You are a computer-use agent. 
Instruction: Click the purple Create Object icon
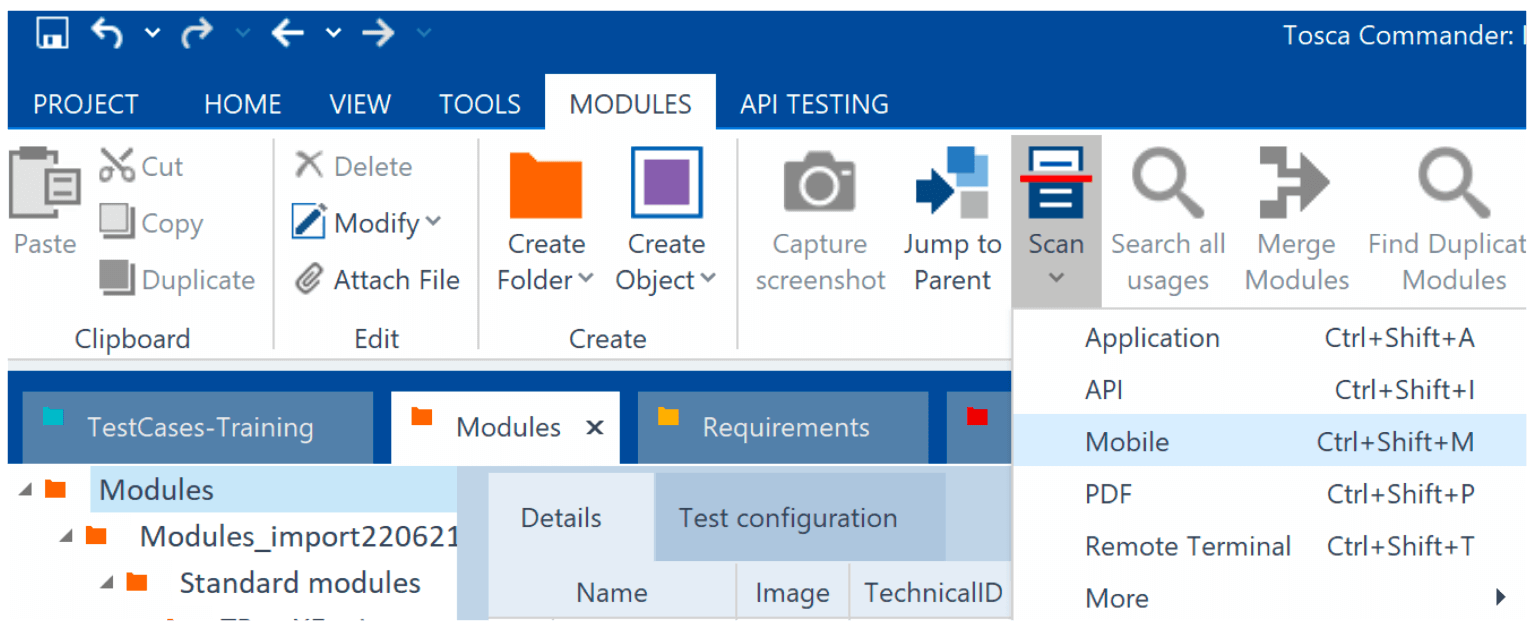pyautogui.click(x=666, y=182)
